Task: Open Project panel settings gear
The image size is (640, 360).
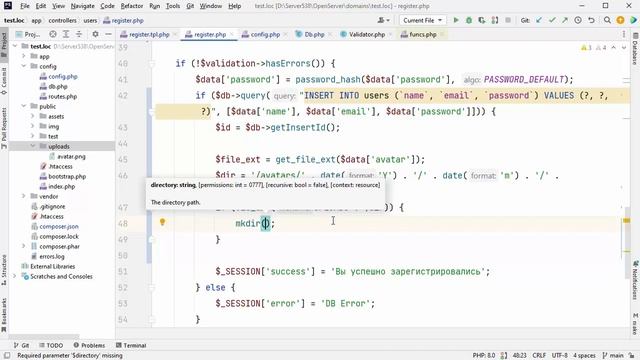Action: coord(95,34)
